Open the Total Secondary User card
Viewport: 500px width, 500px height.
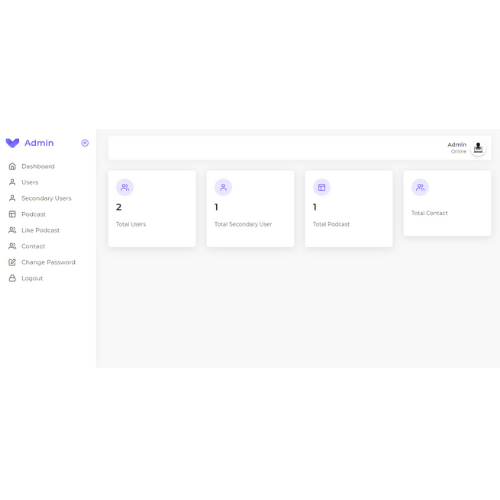click(x=250, y=209)
